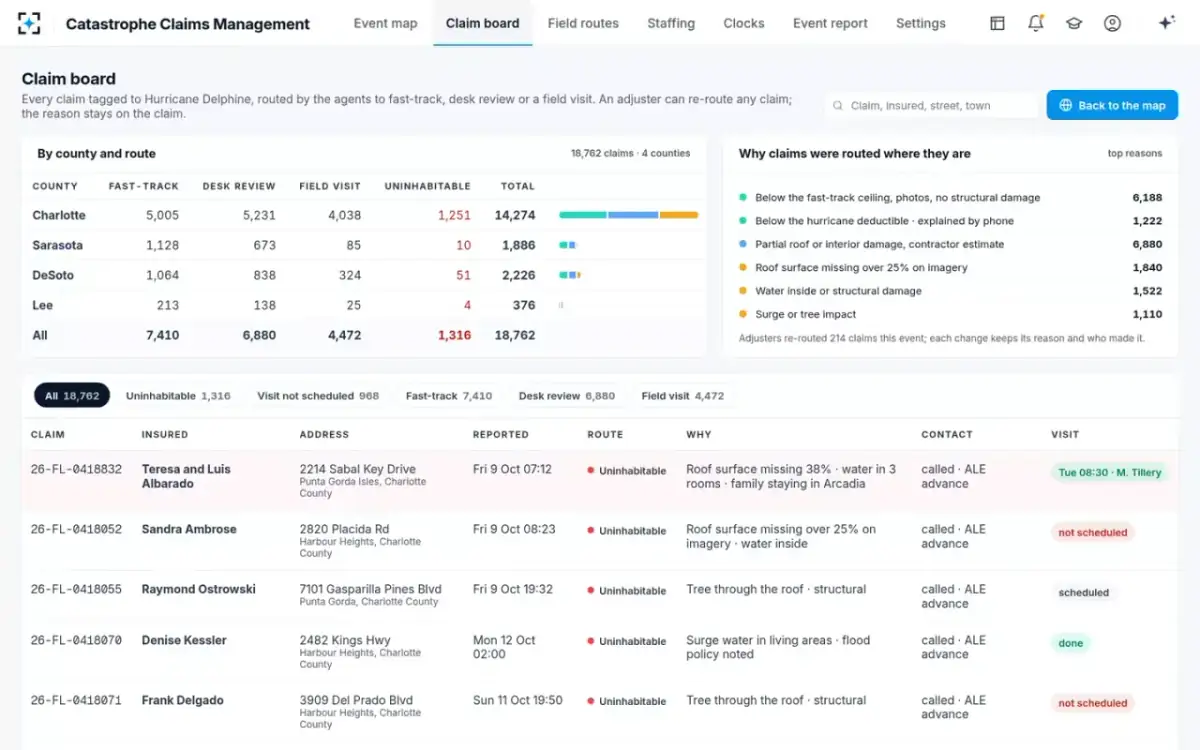Sort by FAST-TRACK column header

143,186
